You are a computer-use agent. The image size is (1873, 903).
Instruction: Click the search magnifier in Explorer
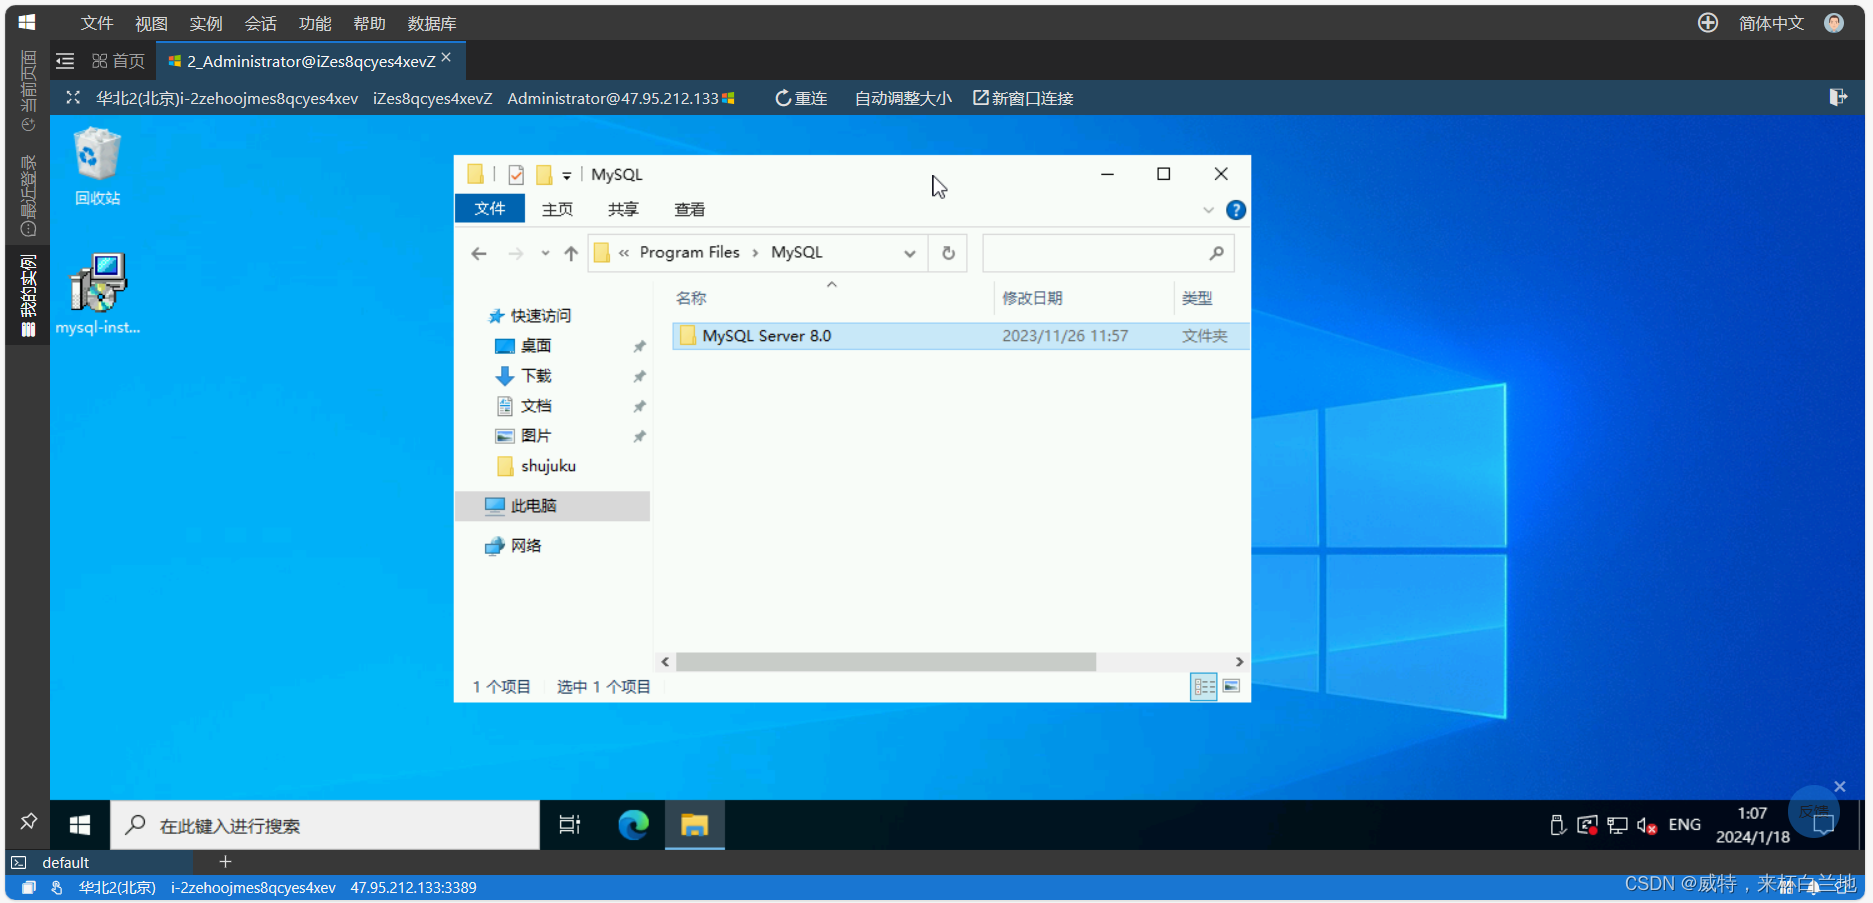click(x=1216, y=253)
